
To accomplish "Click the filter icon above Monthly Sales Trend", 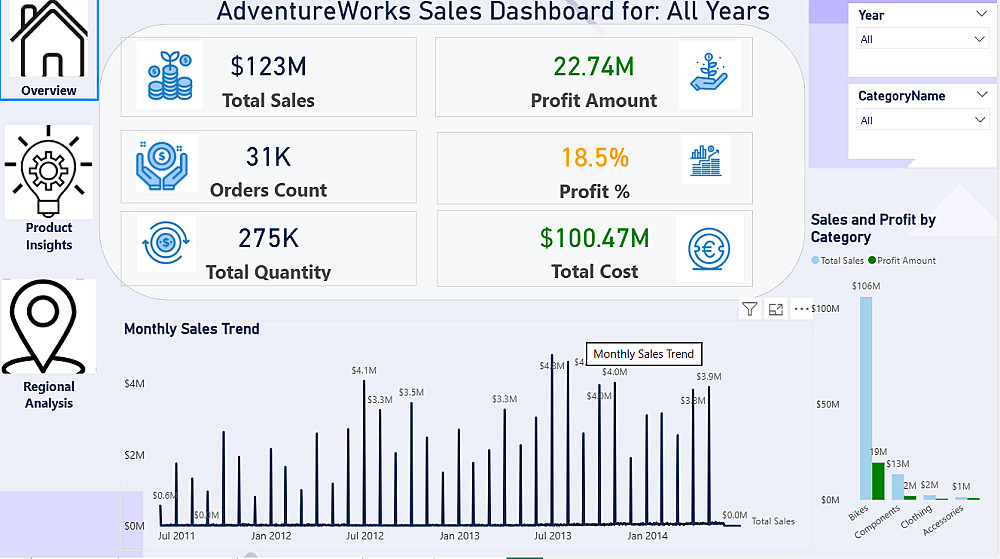I will pos(750,310).
